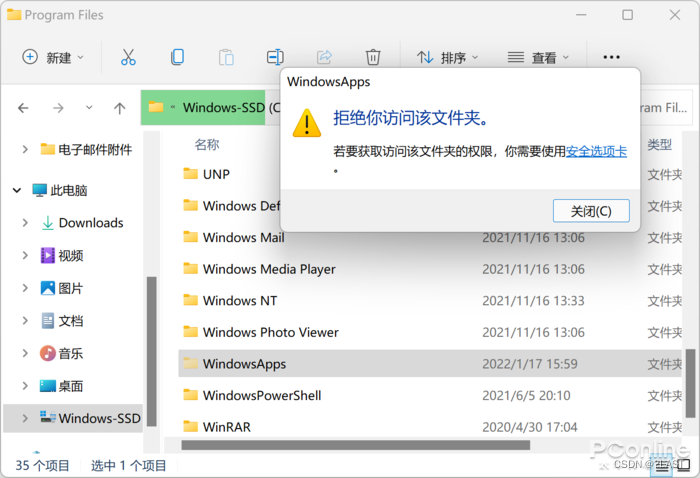This screenshot has width=700, height=478.
Task: Click Windows-SSD in the address bar
Action: 224,108
